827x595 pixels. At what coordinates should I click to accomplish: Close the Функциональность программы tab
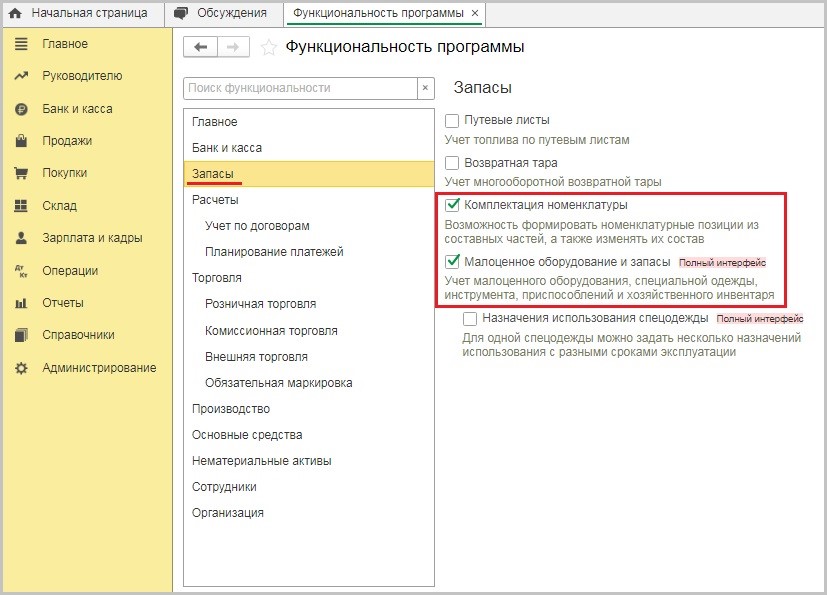click(475, 13)
